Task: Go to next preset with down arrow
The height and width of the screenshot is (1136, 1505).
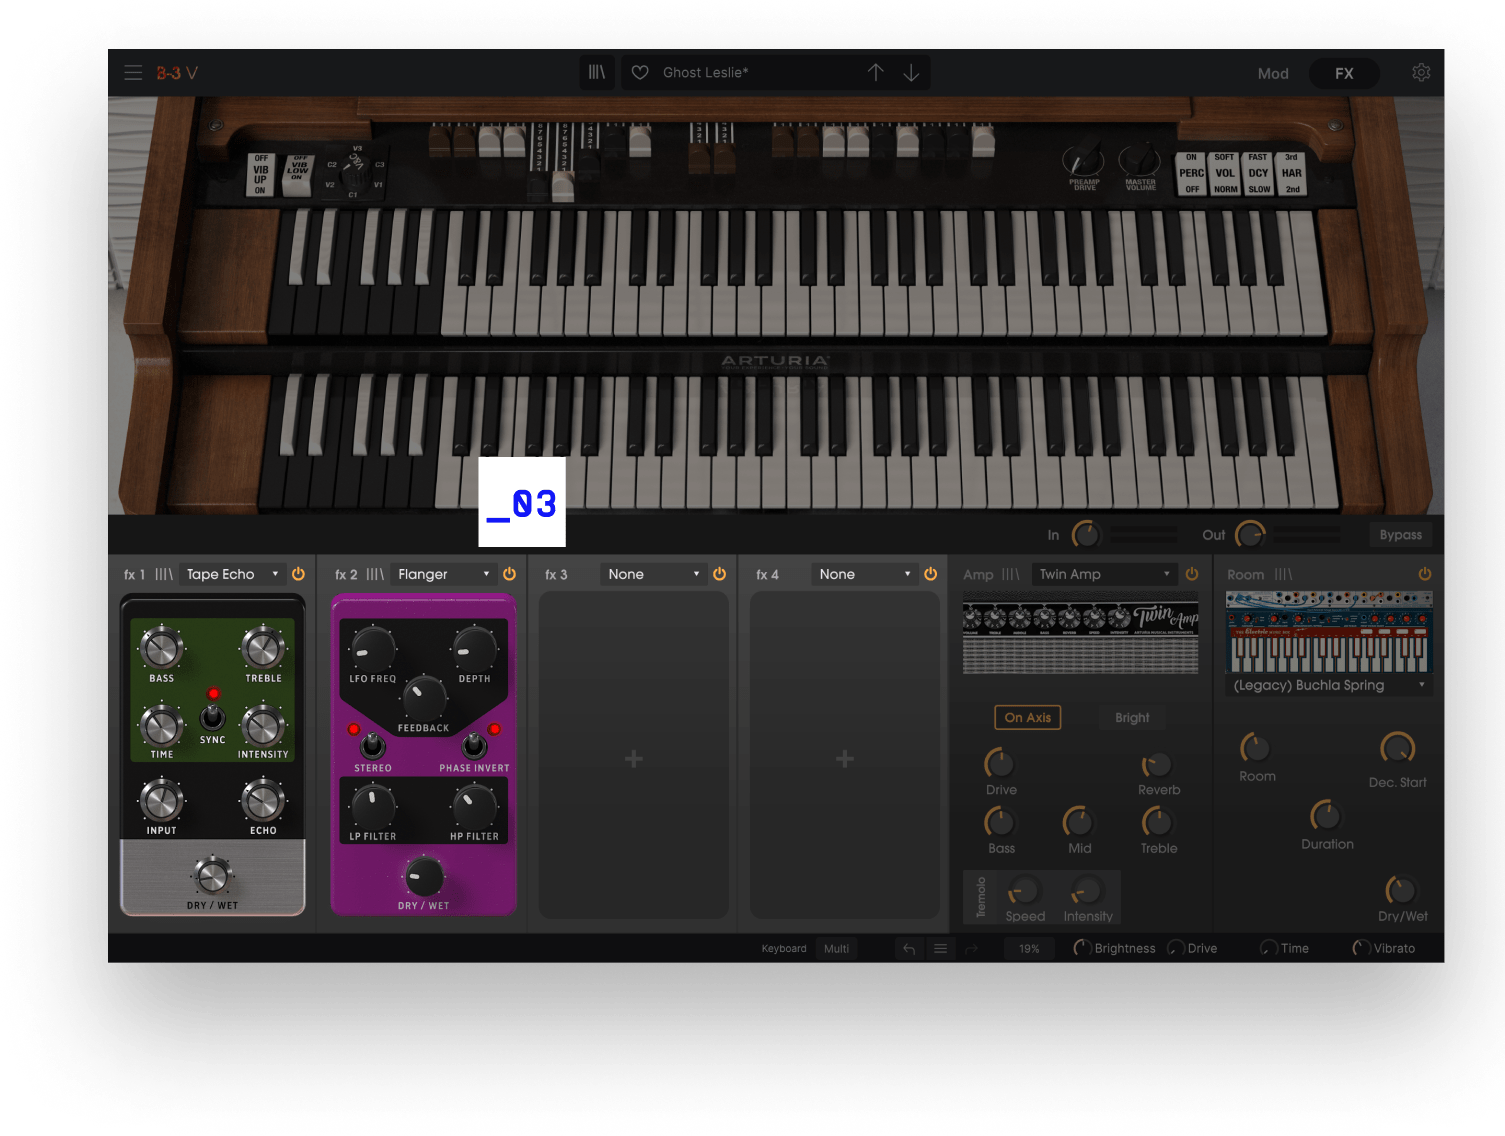Action: point(911,73)
